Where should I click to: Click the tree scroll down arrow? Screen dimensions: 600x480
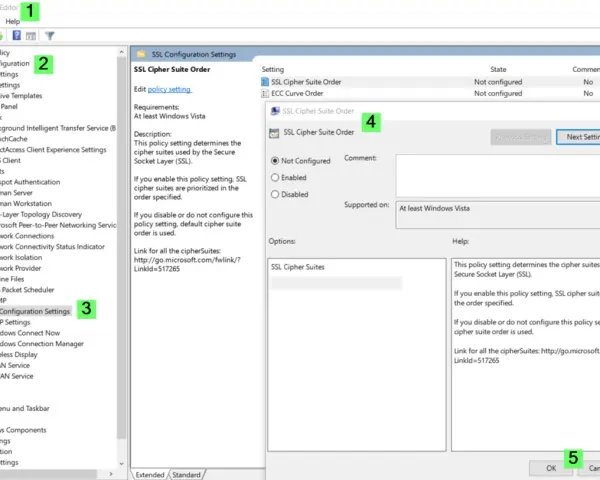[x=122, y=464]
